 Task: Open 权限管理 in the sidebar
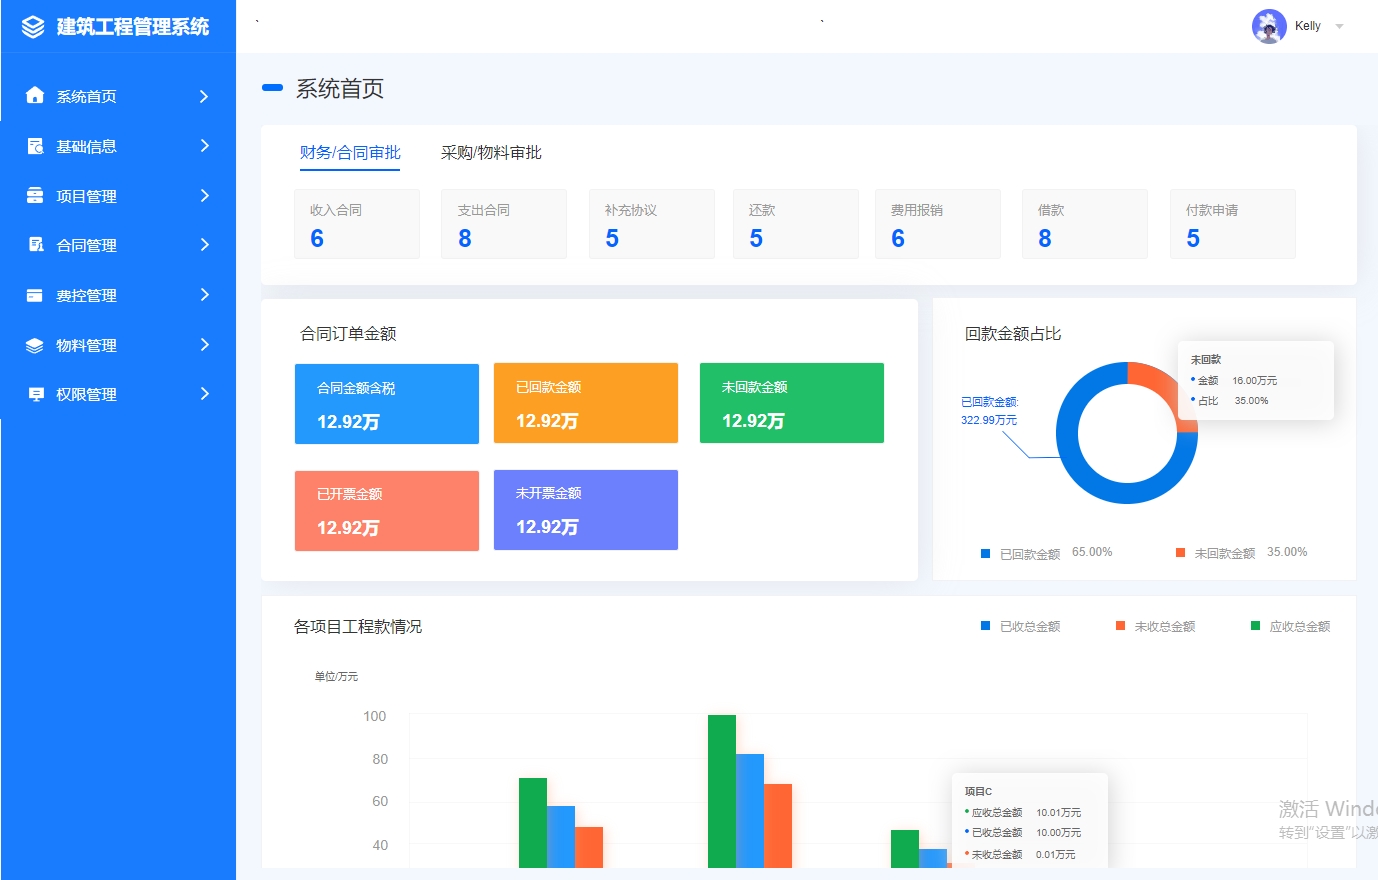coord(118,394)
